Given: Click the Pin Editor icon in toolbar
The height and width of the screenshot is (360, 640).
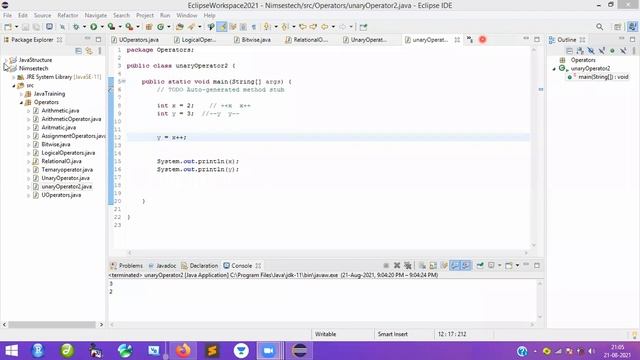Looking at the screenshot, I should click(x=363, y=27).
